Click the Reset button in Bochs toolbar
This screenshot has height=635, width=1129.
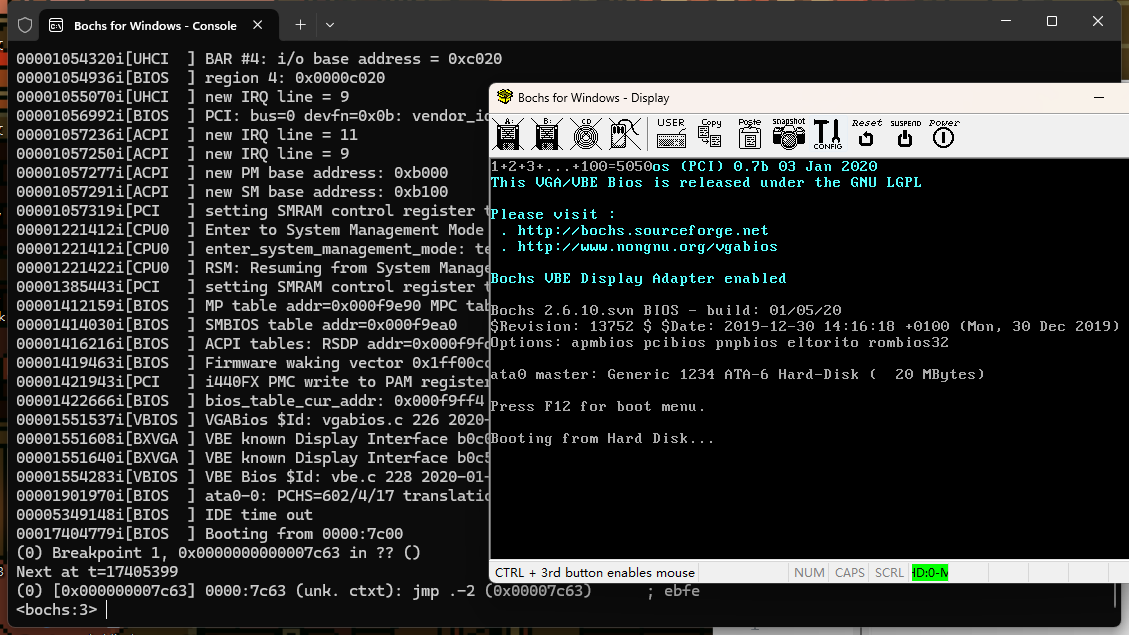click(866, 134)
